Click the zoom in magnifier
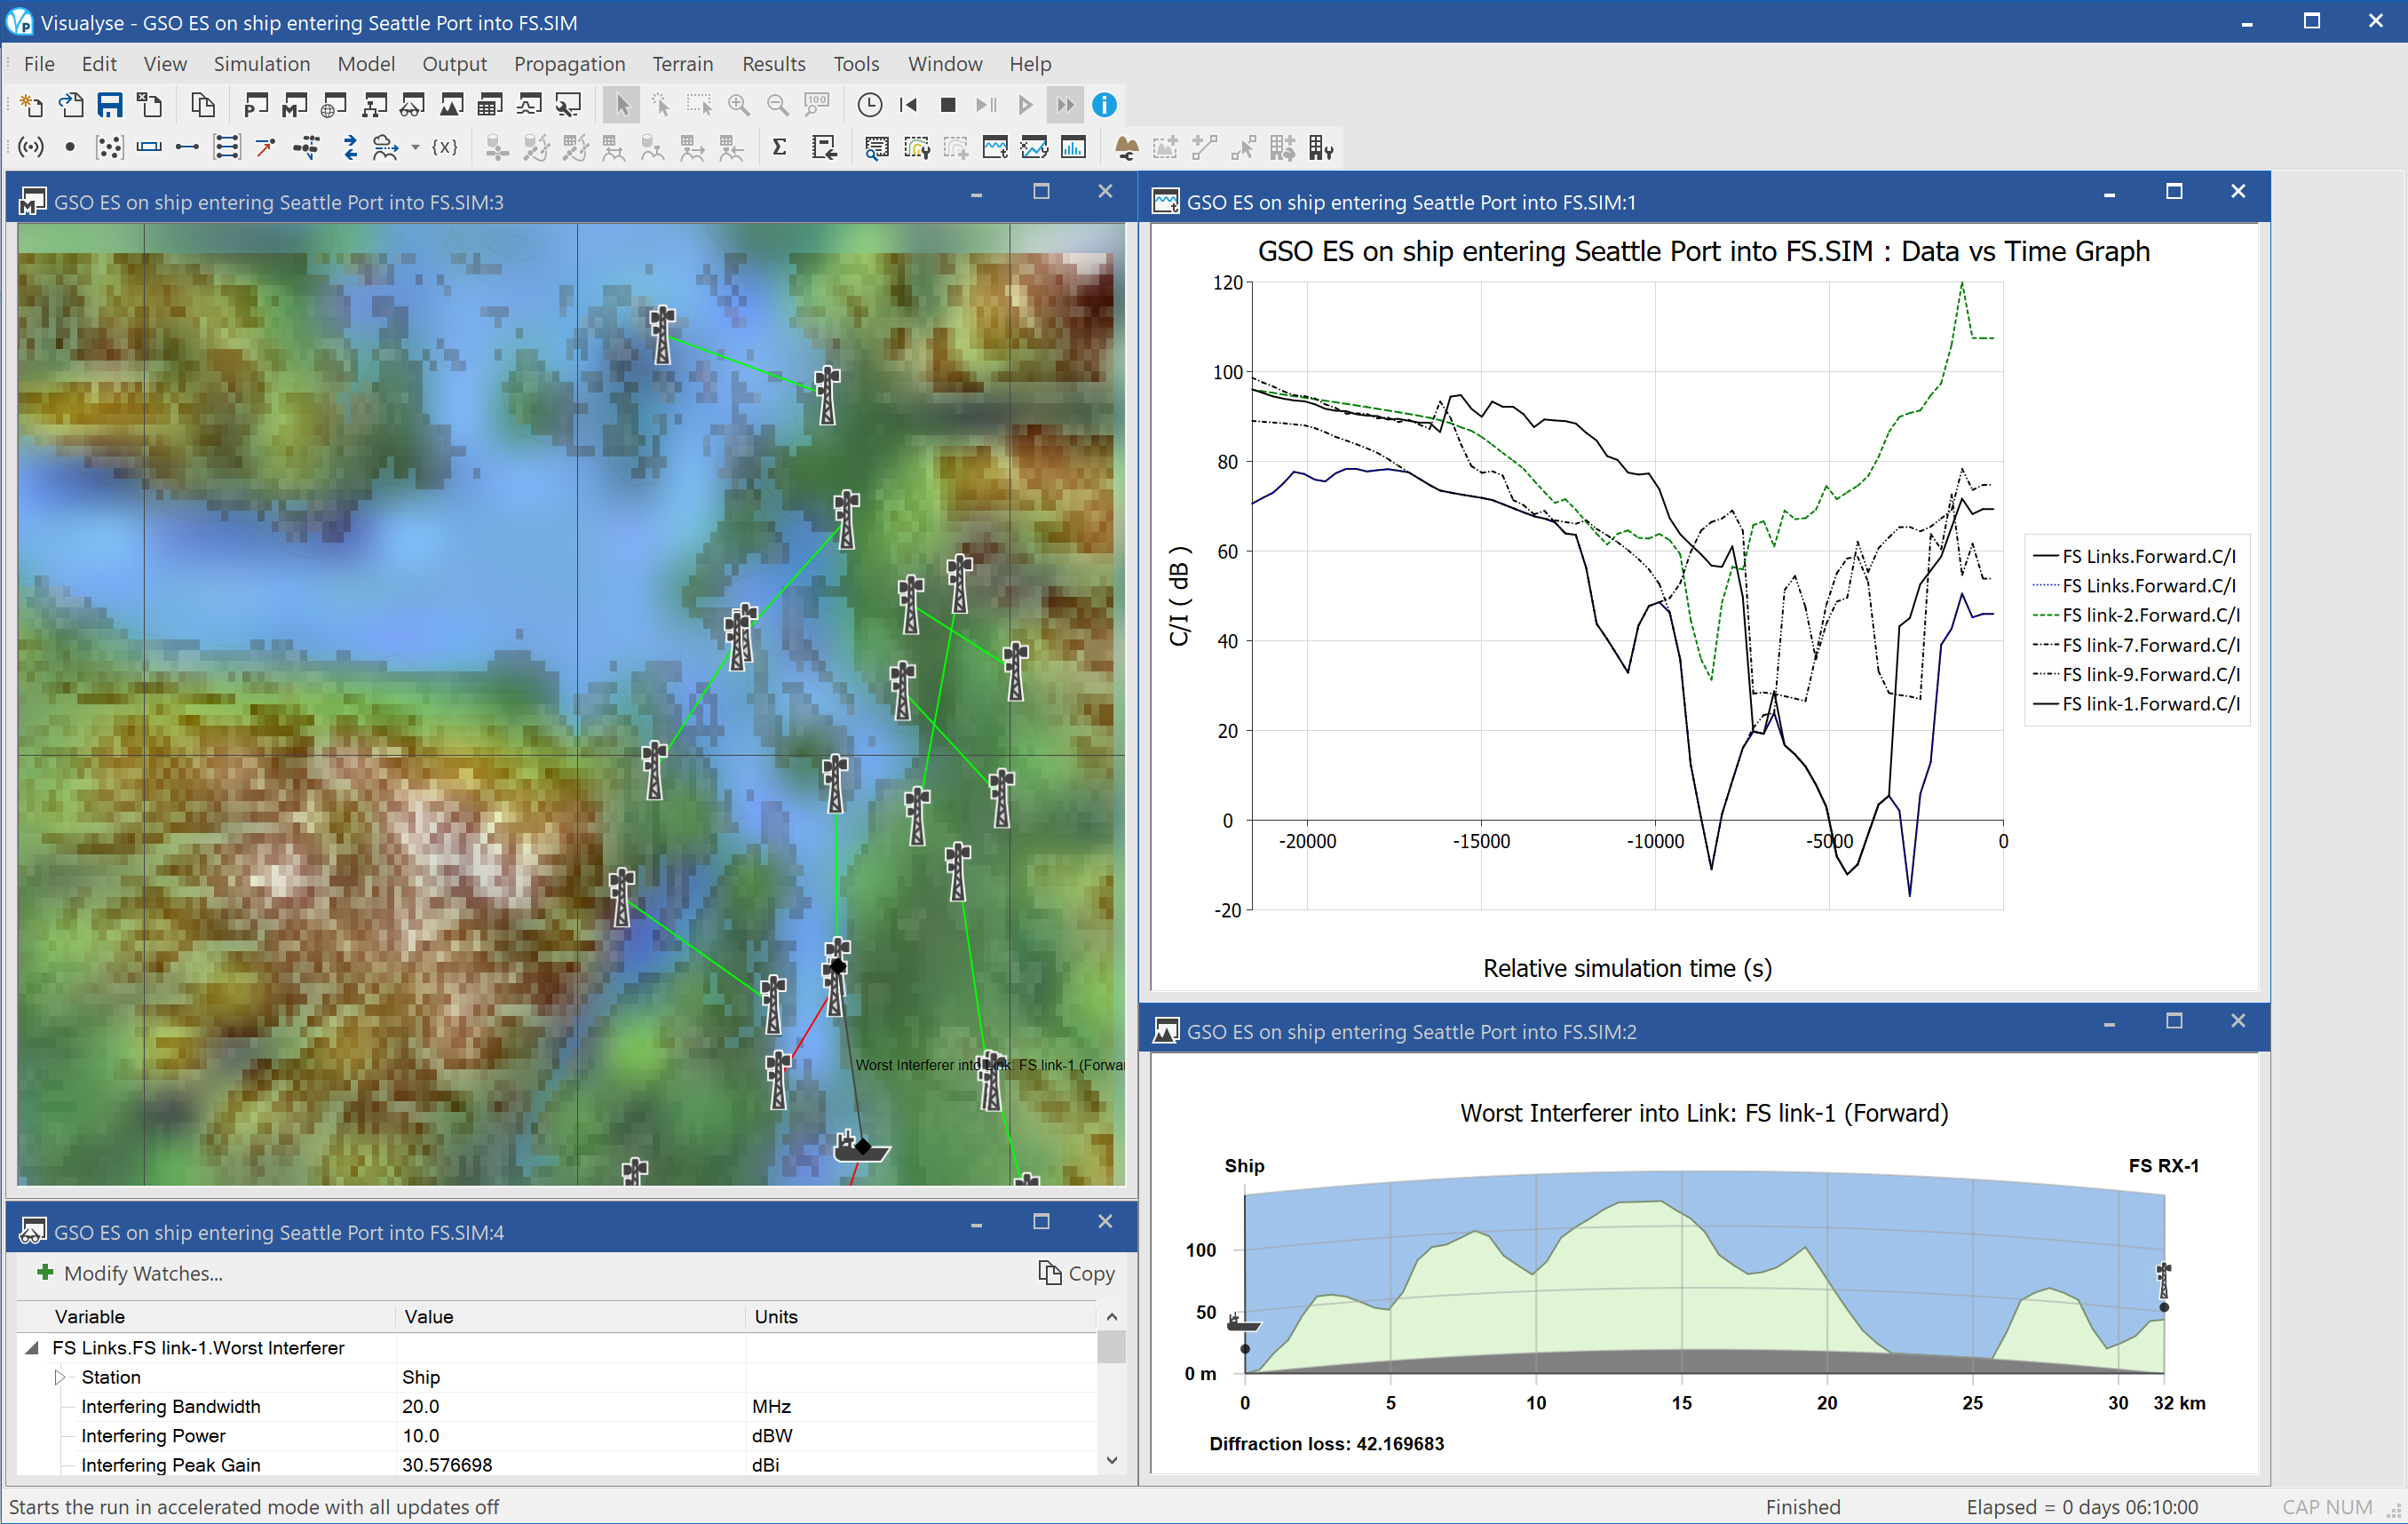 739,105
